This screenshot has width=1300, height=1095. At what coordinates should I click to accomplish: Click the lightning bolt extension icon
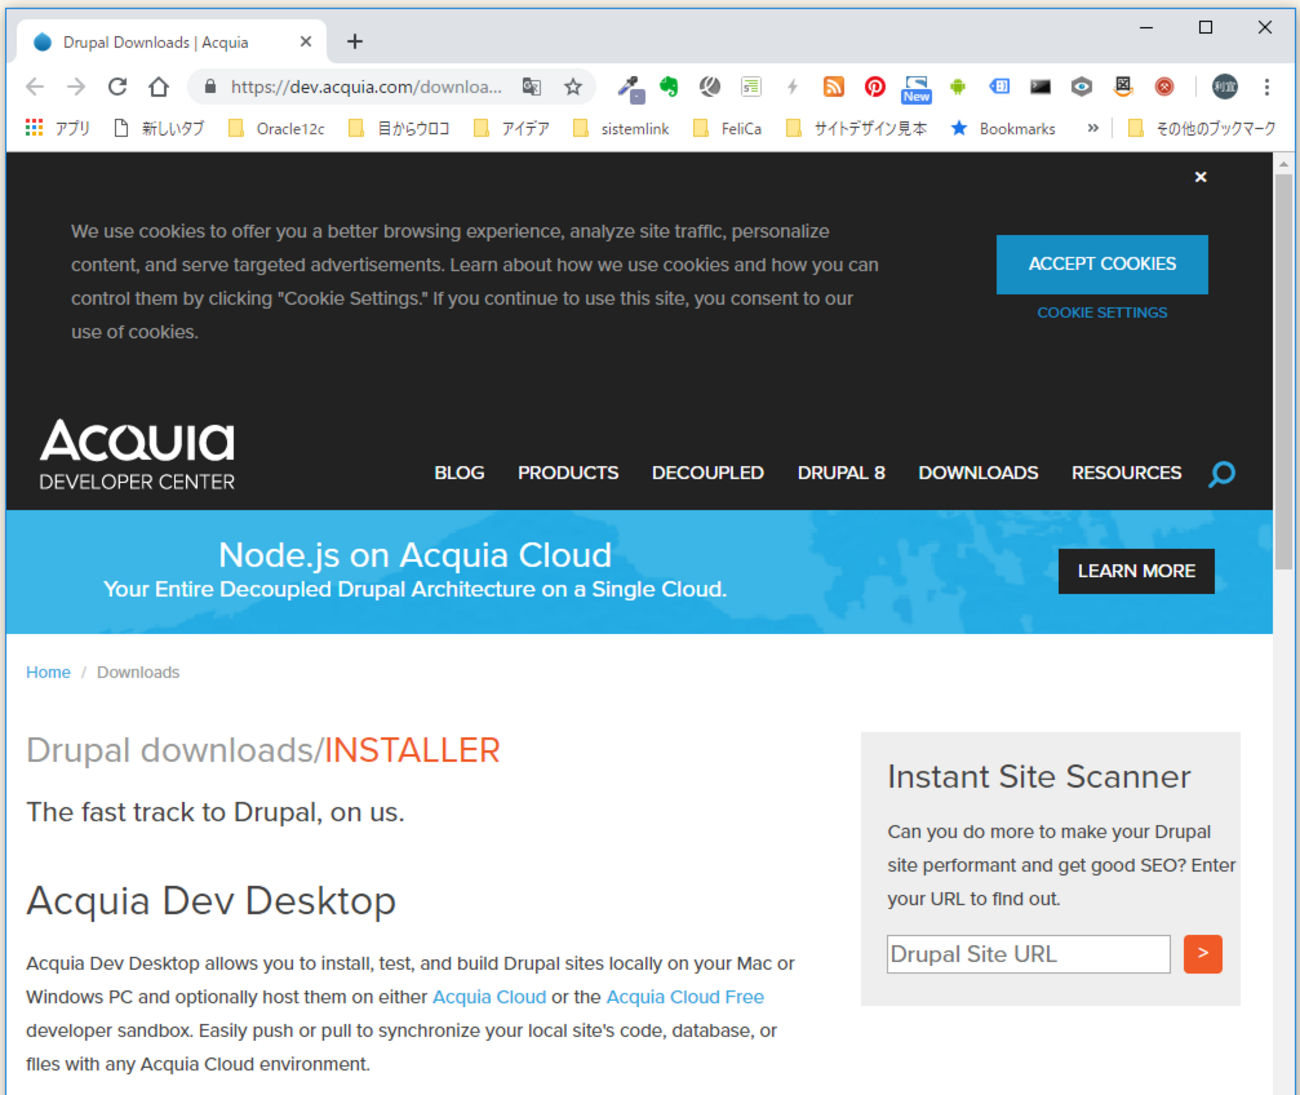(x=792, y=87)
